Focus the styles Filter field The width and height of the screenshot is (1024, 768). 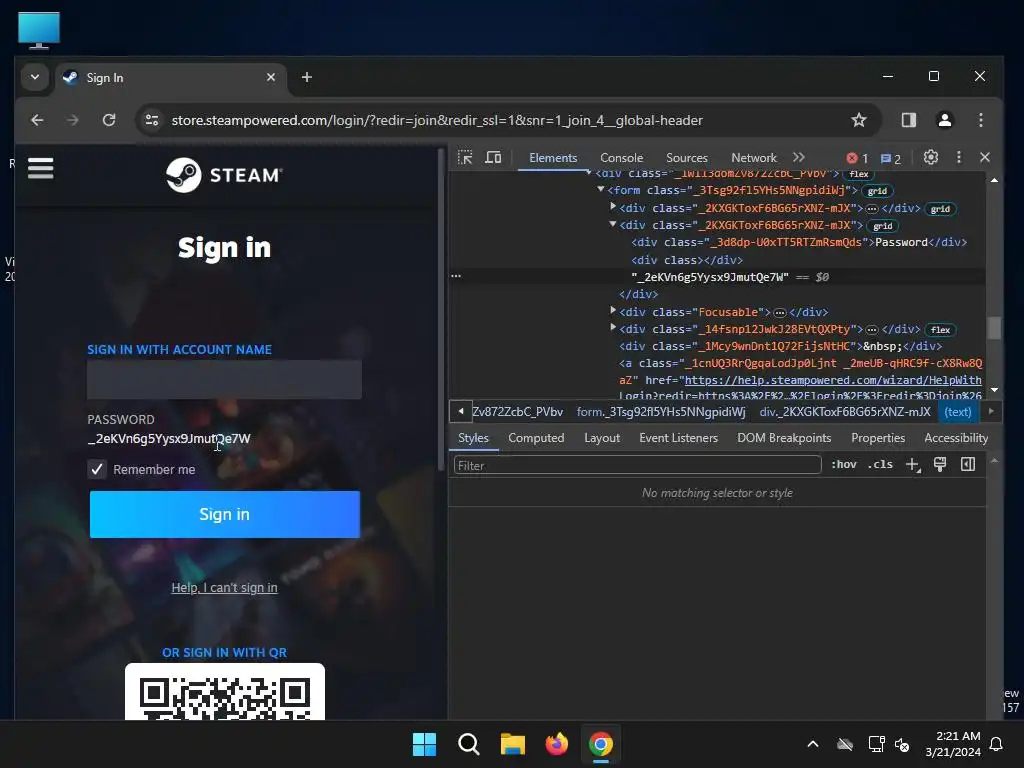tap(637, 465)
